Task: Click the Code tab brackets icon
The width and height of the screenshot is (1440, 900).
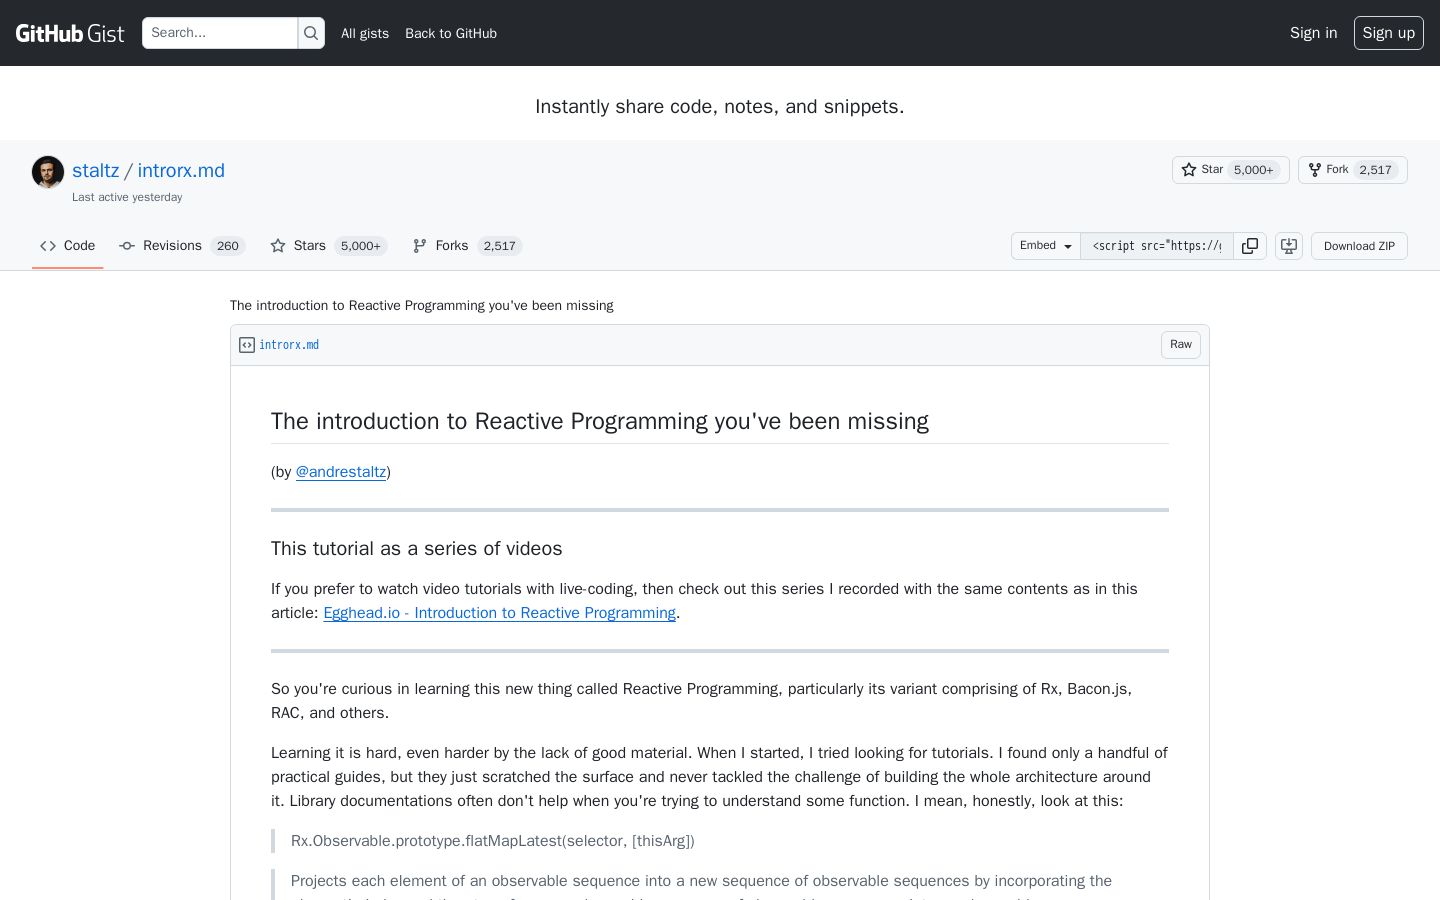Action: coord(48,246)
